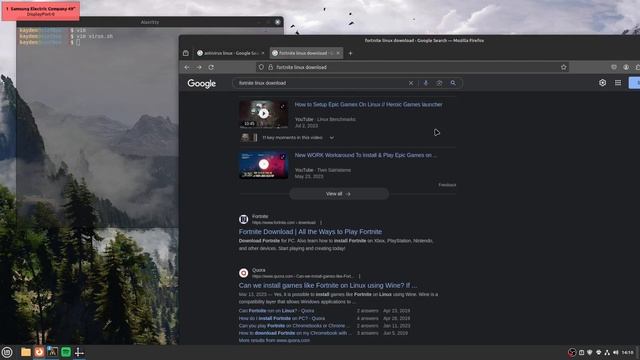This screenshot has height=360, width=640.
Task: Start Google voice search microphone
Action: [x=426, y=83]
